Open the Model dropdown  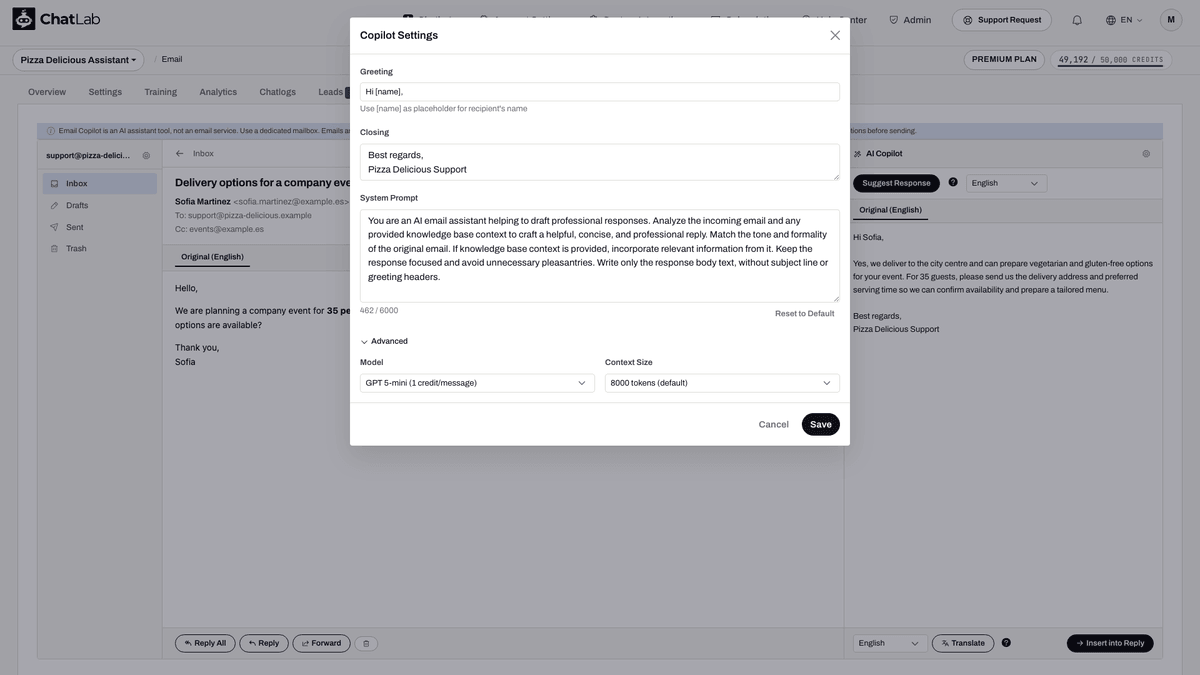point(477,383)
